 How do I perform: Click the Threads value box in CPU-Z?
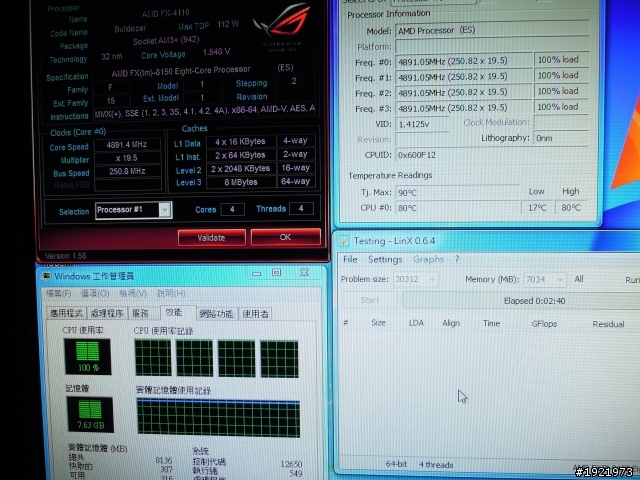301,209
